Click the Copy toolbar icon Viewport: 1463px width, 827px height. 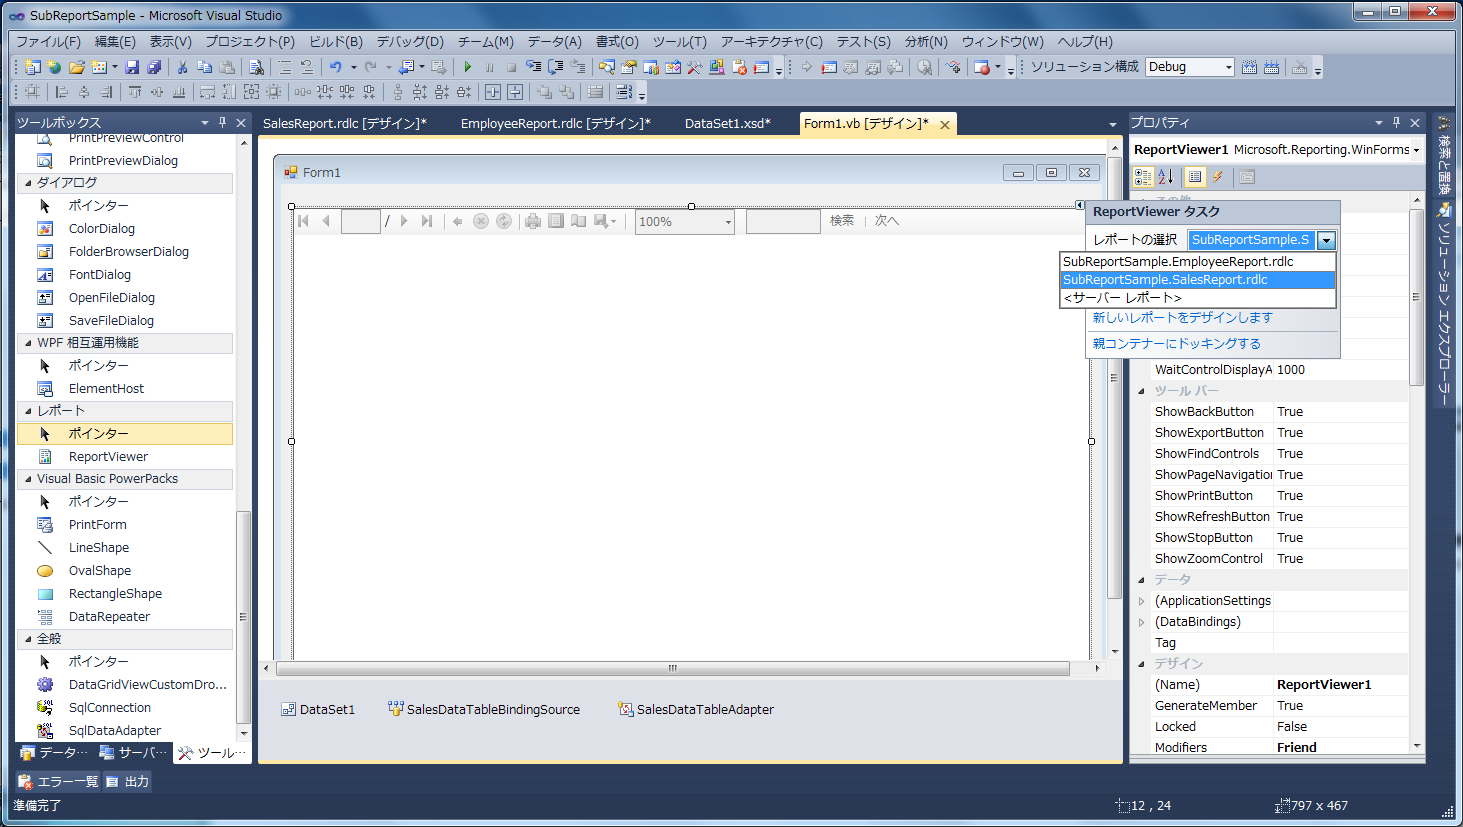coord(204,67)
